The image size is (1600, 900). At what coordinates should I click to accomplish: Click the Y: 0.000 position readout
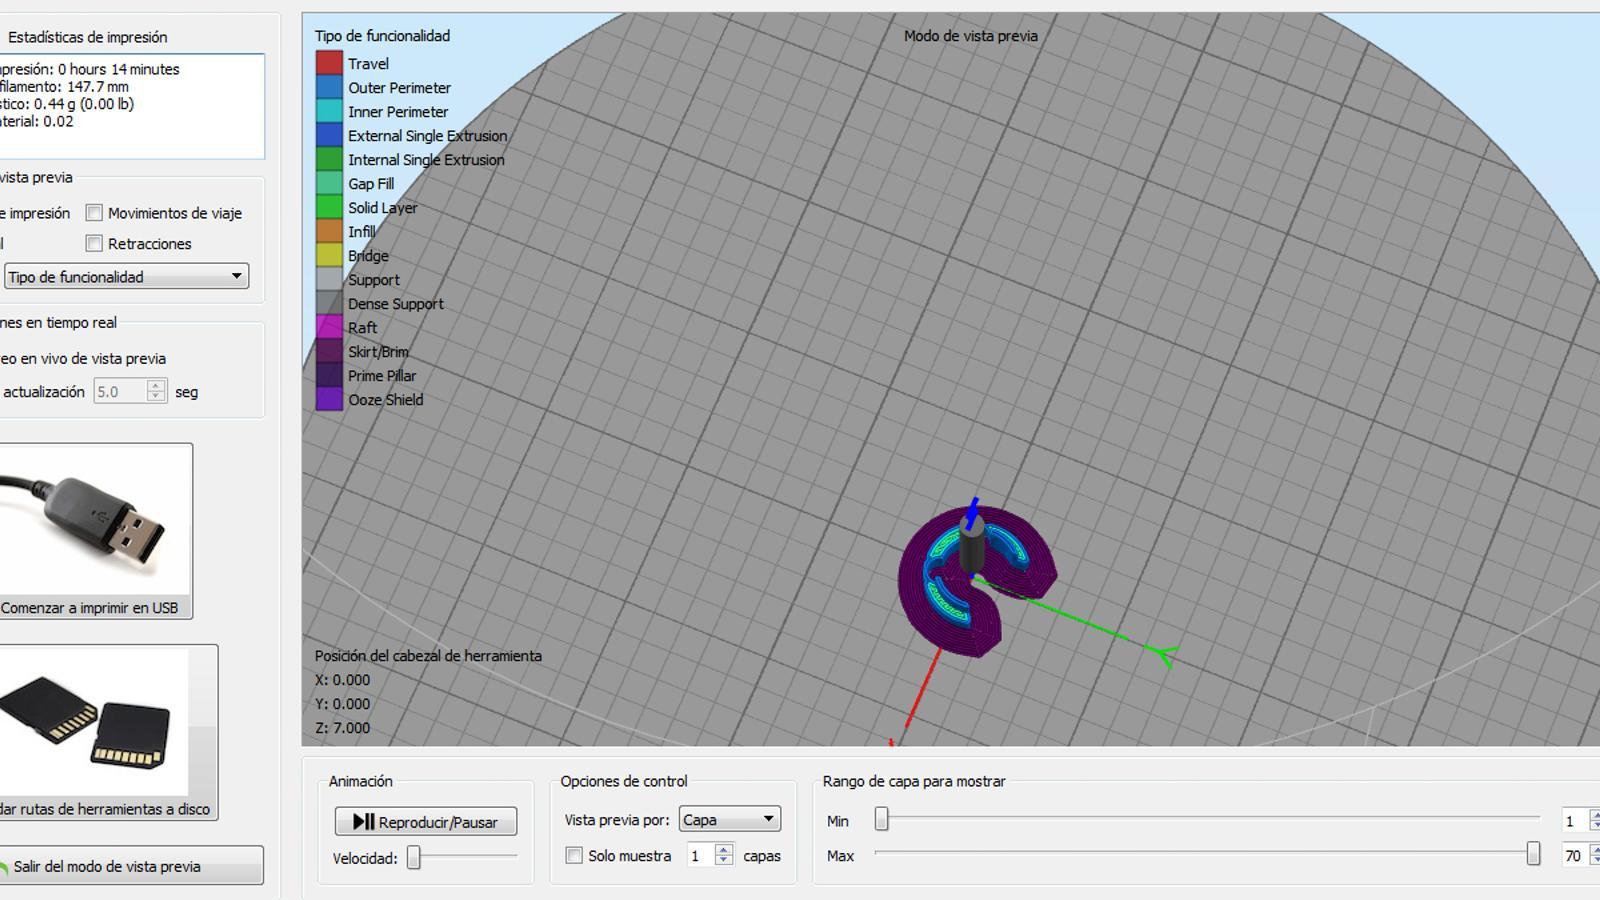click(x=342, y=704)
